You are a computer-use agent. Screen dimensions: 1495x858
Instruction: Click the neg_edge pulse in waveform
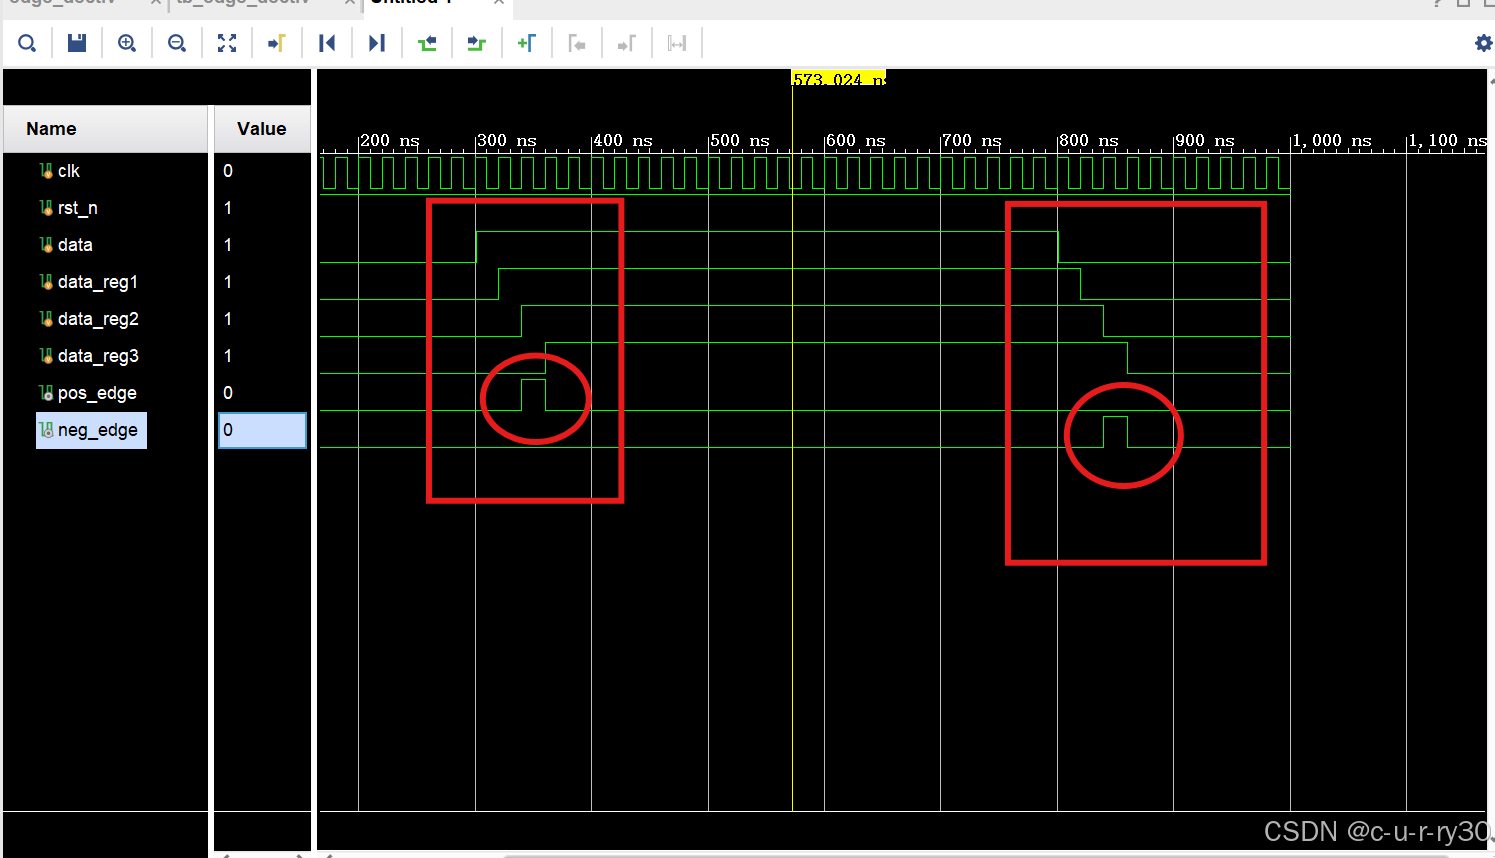(1115, 432)
